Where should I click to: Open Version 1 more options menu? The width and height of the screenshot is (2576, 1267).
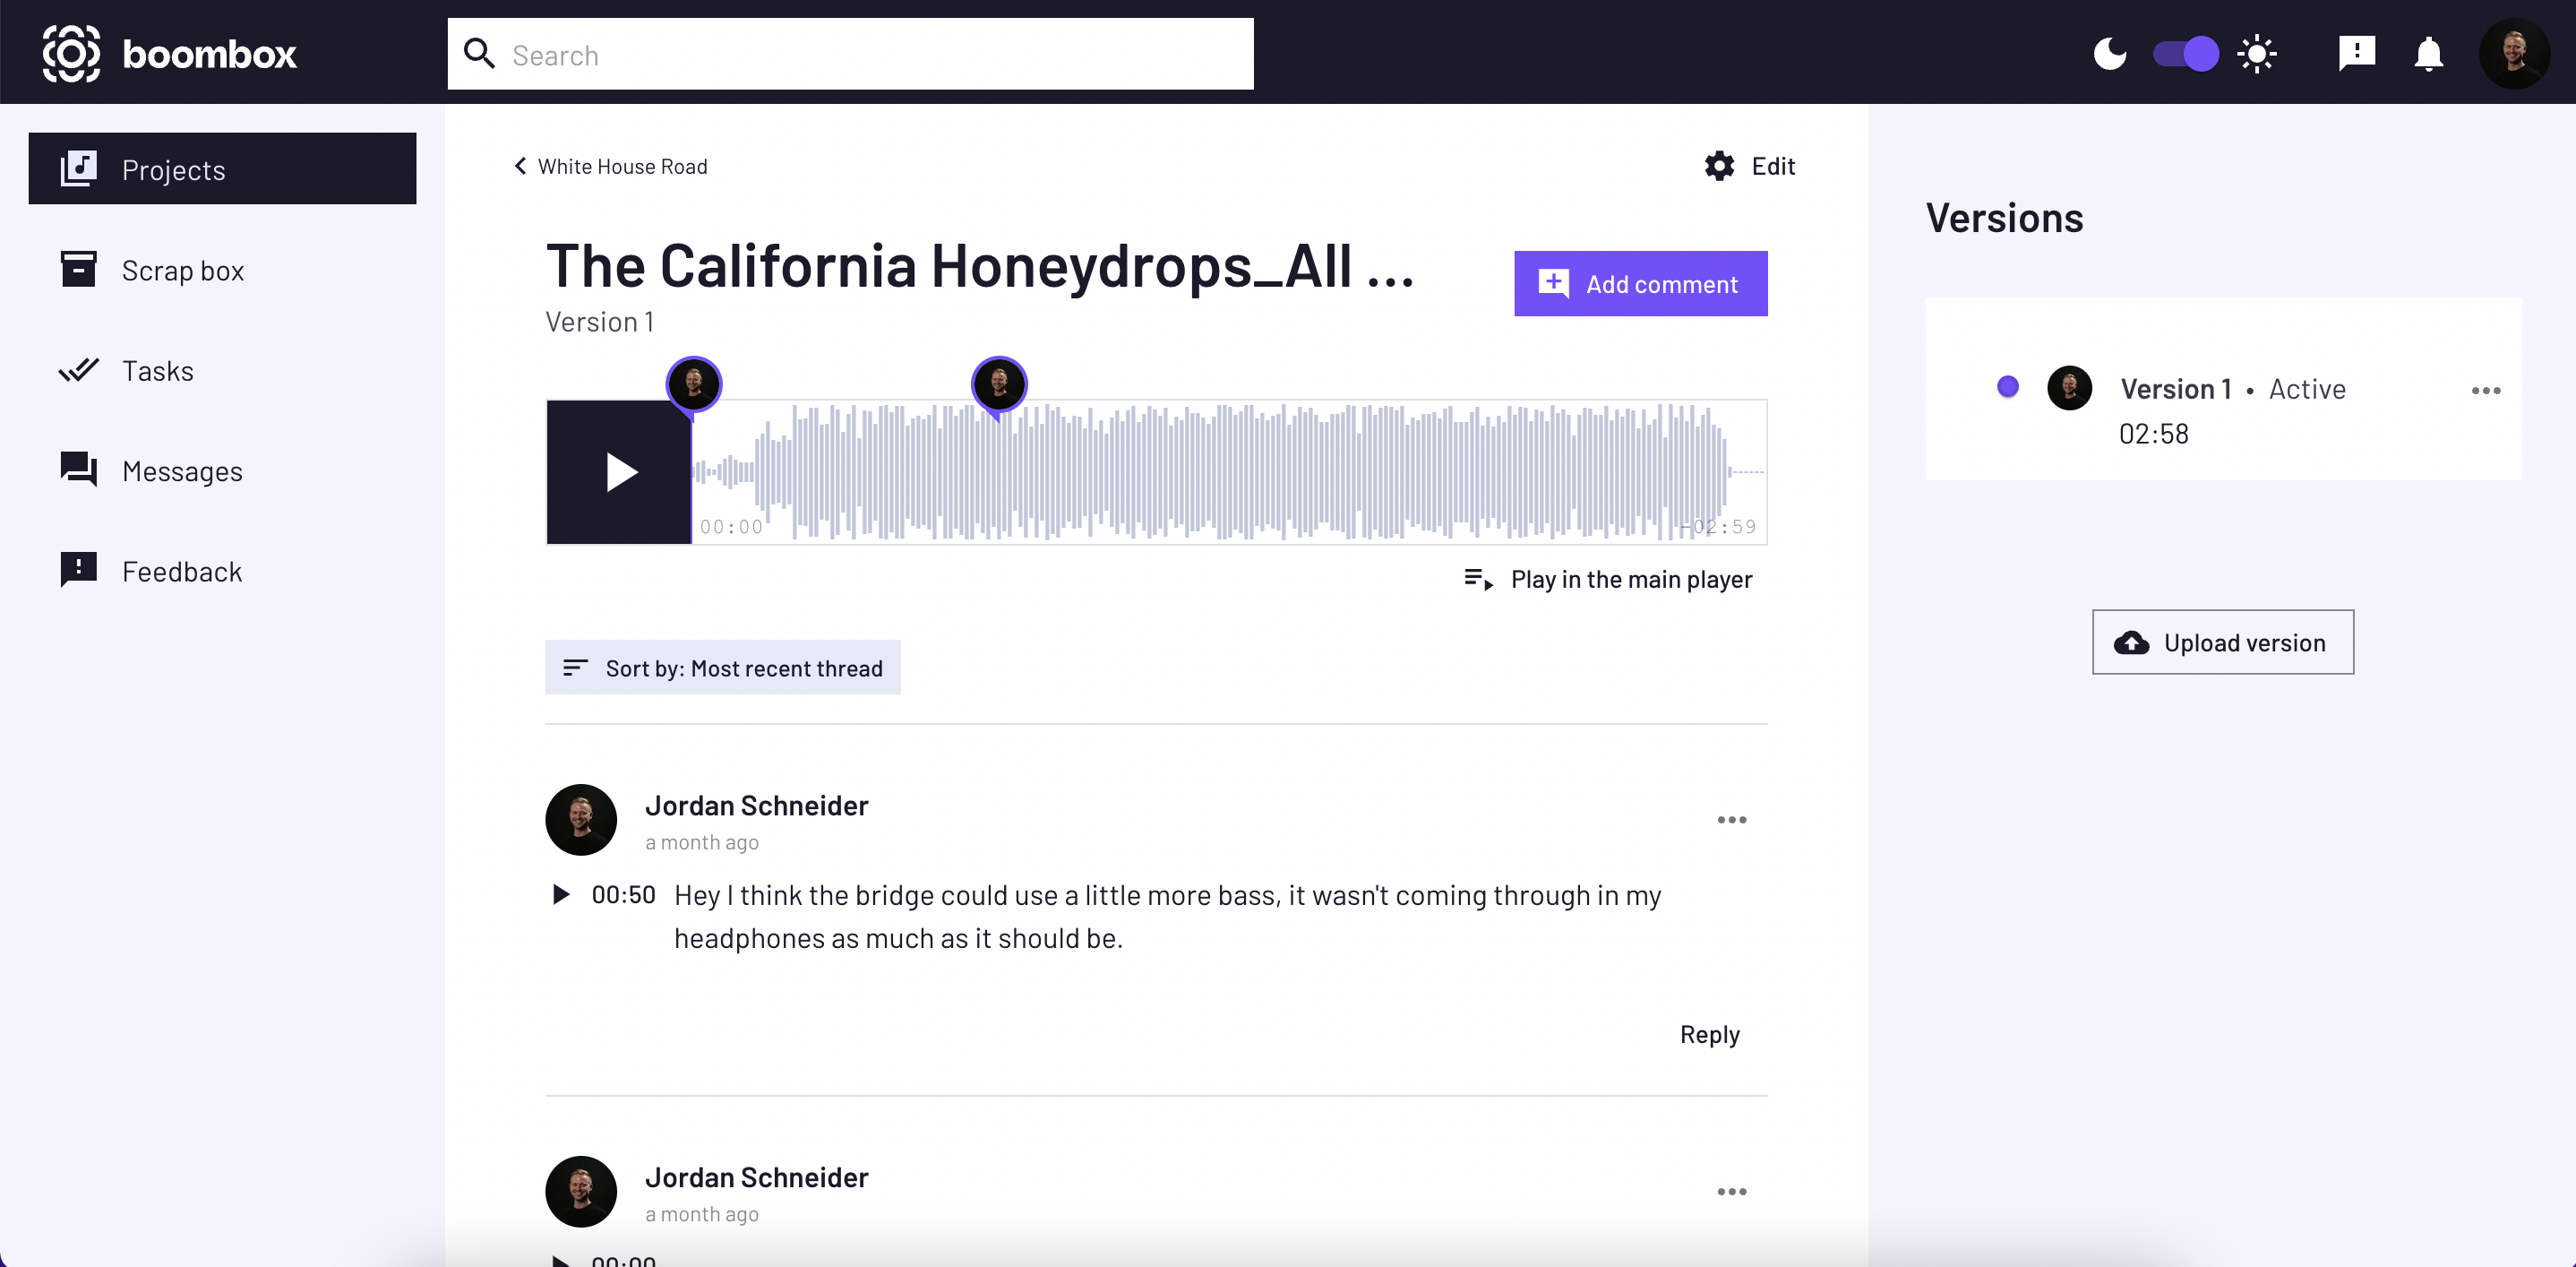tap(2485, 390)
